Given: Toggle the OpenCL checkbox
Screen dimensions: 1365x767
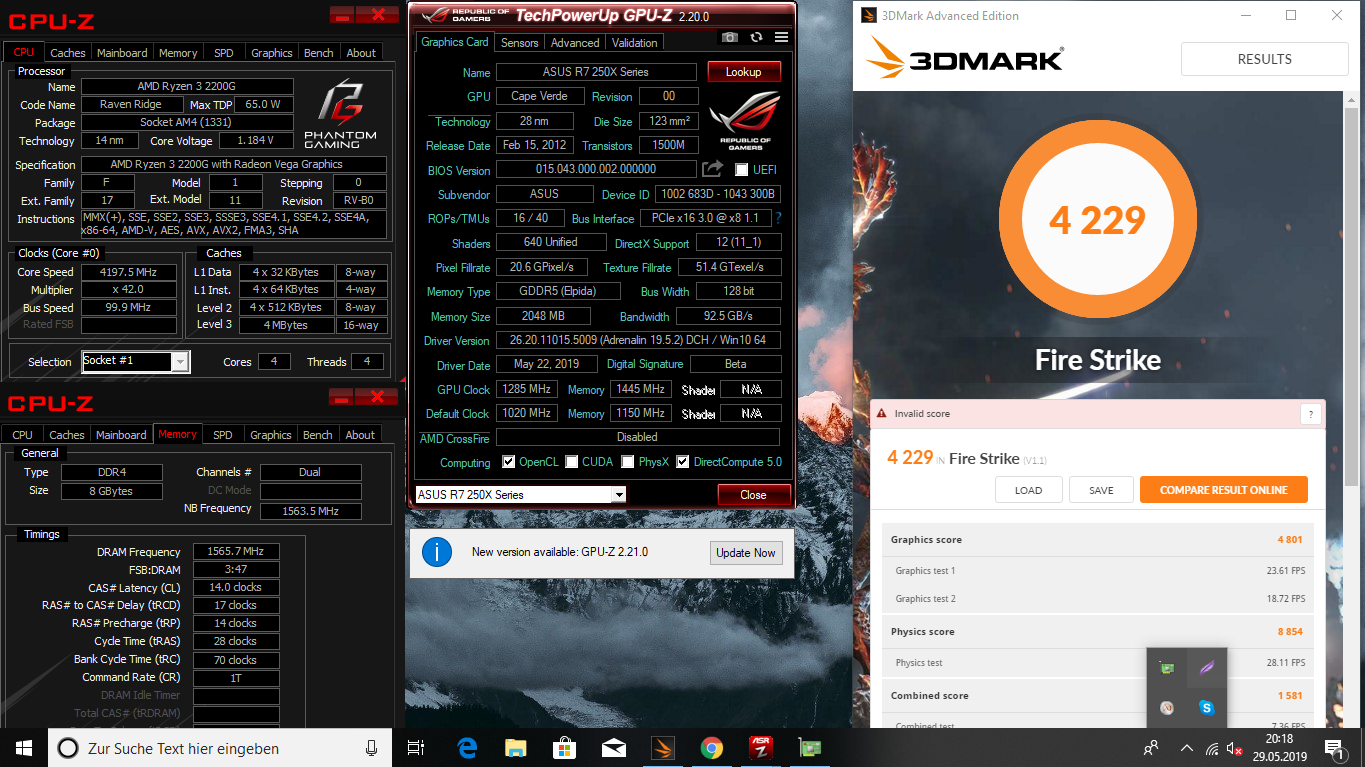Looking at the screenshot, I should pyautogui.click(x=509, y=462).
